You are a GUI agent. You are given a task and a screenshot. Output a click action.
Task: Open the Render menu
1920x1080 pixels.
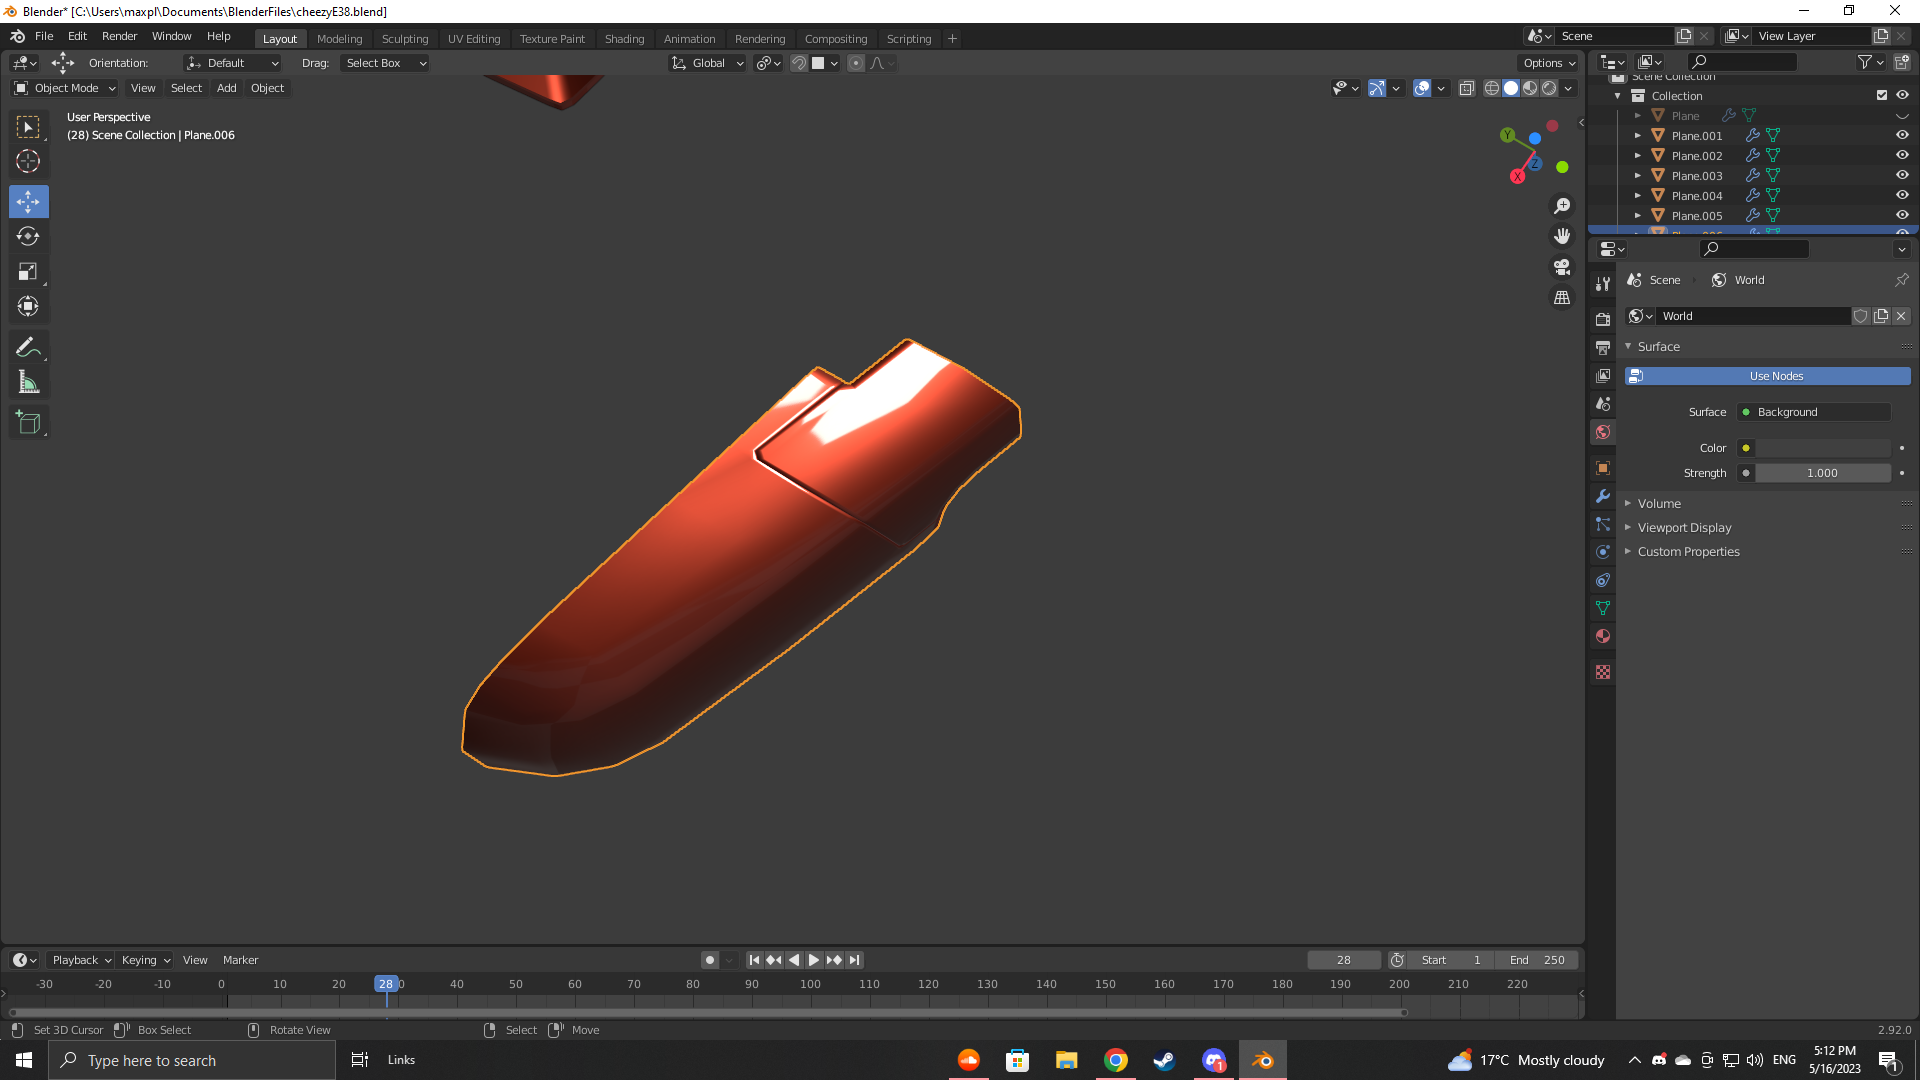pyautogui.click(x=119, y=36)
